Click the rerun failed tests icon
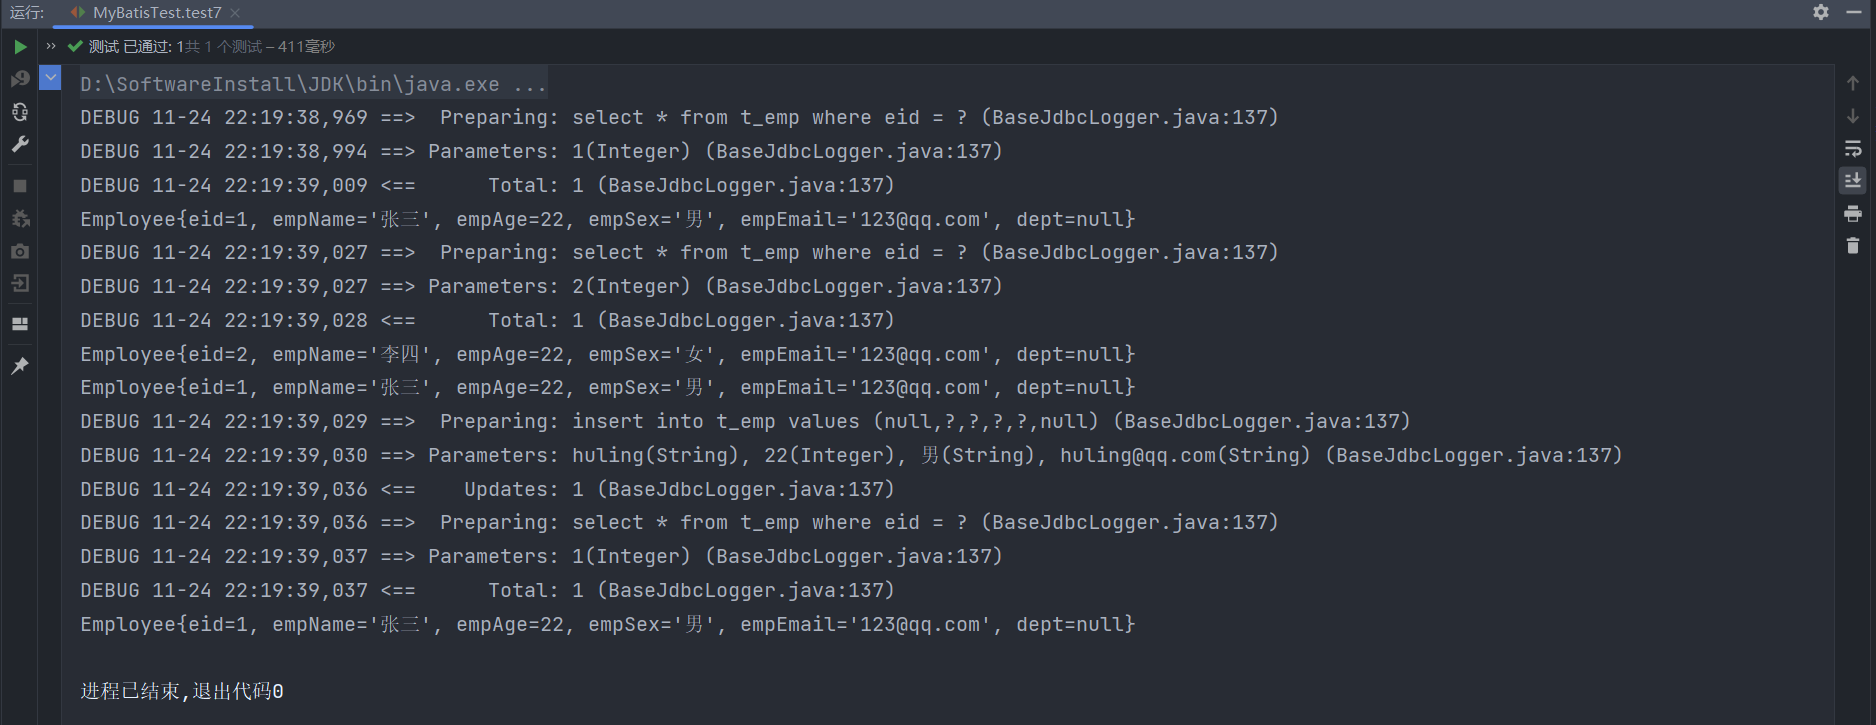 (x=20, y=79)
